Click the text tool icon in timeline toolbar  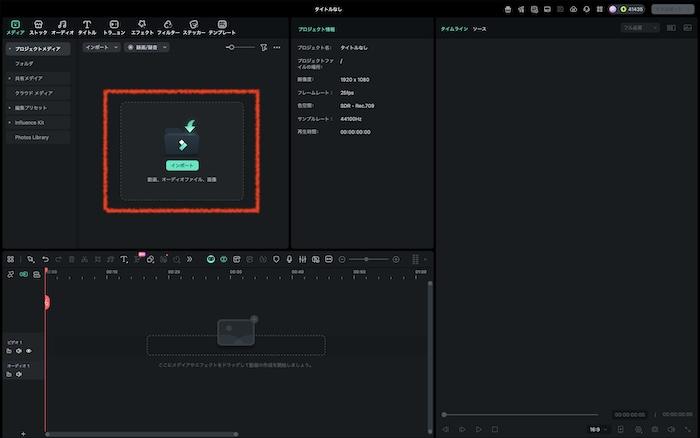pos(124,259)
